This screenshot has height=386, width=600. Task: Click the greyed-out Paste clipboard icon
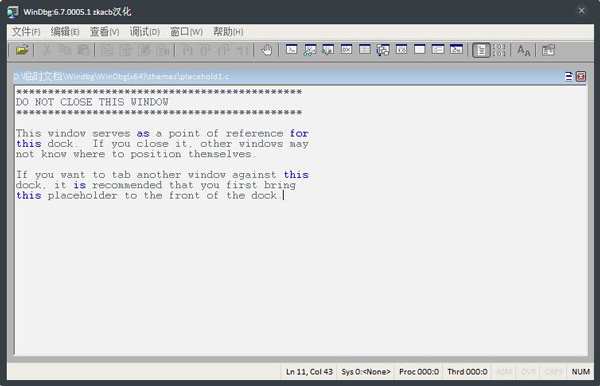point(83,50)
